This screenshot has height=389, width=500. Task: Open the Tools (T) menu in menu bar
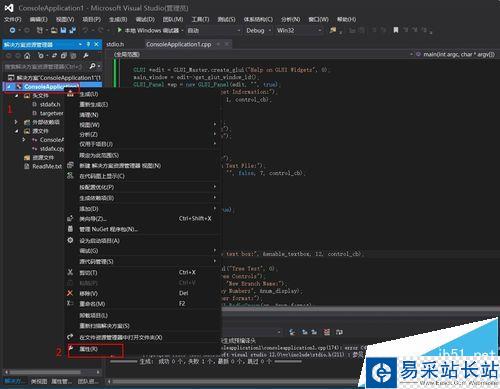[x=200, y=19]
